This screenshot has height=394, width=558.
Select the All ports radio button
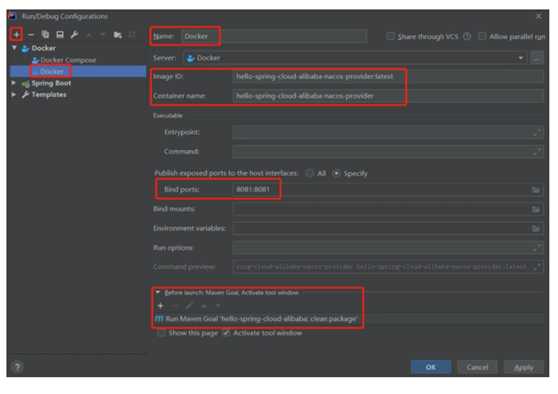pyautogui.click(x=310, y=173)
